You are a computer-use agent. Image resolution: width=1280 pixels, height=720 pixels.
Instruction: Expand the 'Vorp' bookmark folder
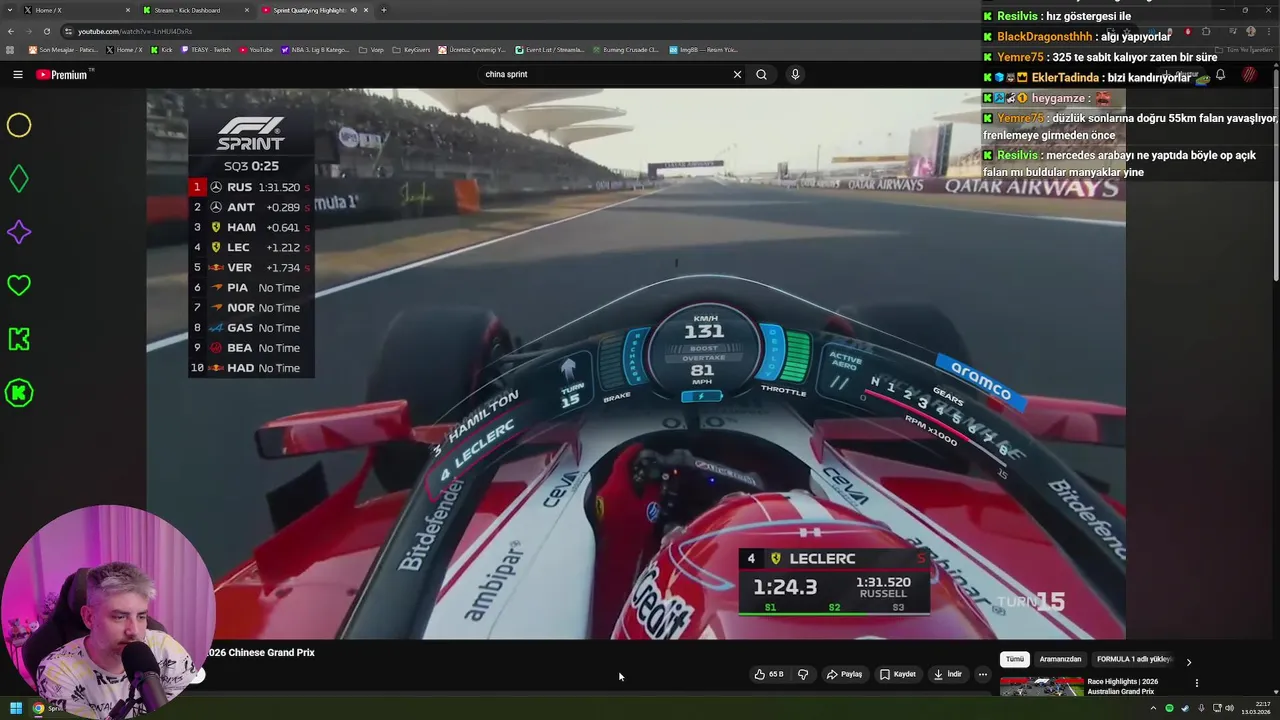[371, 50]
